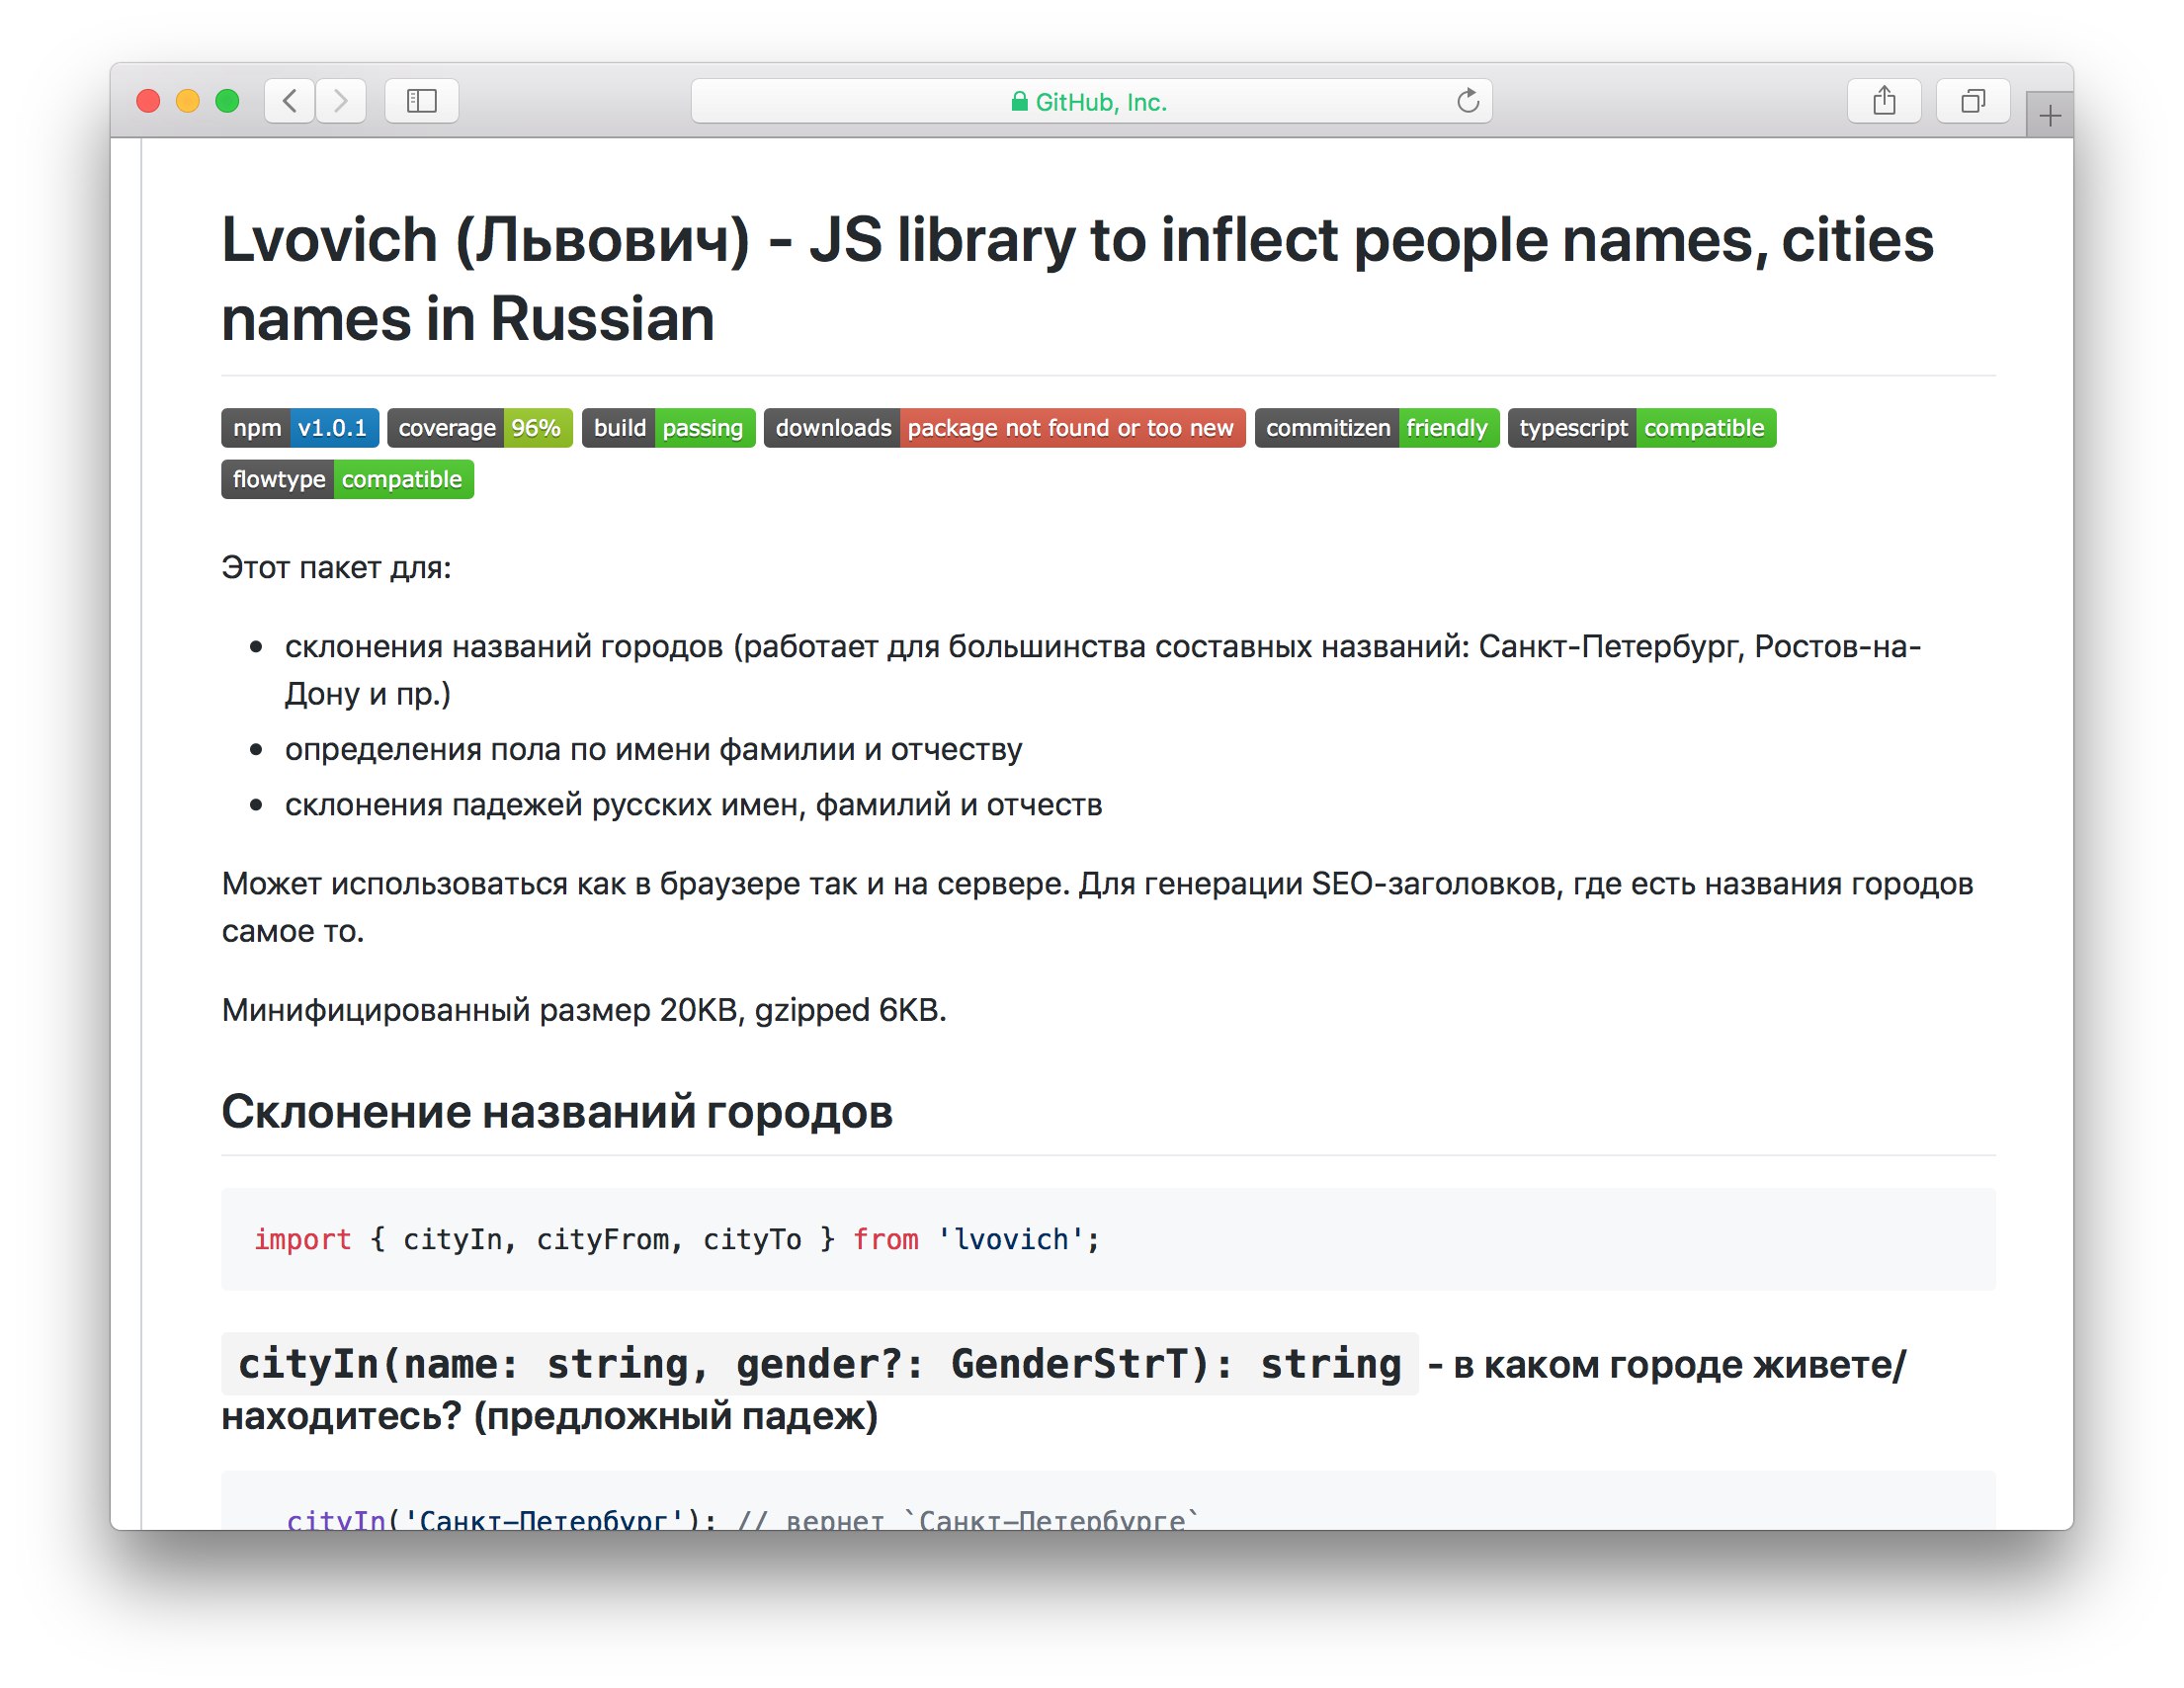Open the coverage 96% badge
2184x1688 pixels.
(x=480, y=428)
